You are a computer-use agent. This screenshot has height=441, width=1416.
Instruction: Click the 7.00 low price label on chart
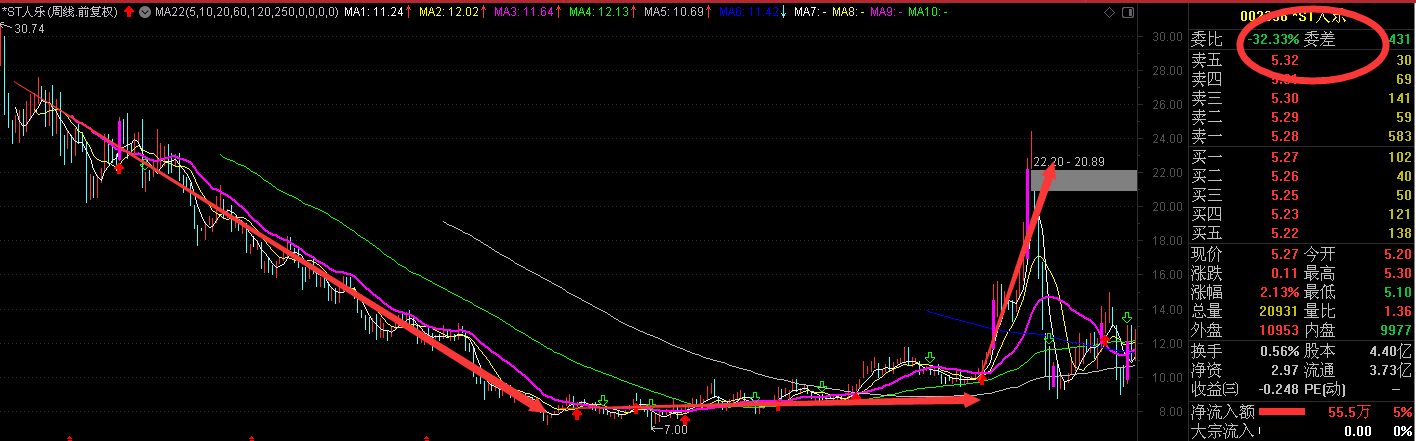(675, 429)
